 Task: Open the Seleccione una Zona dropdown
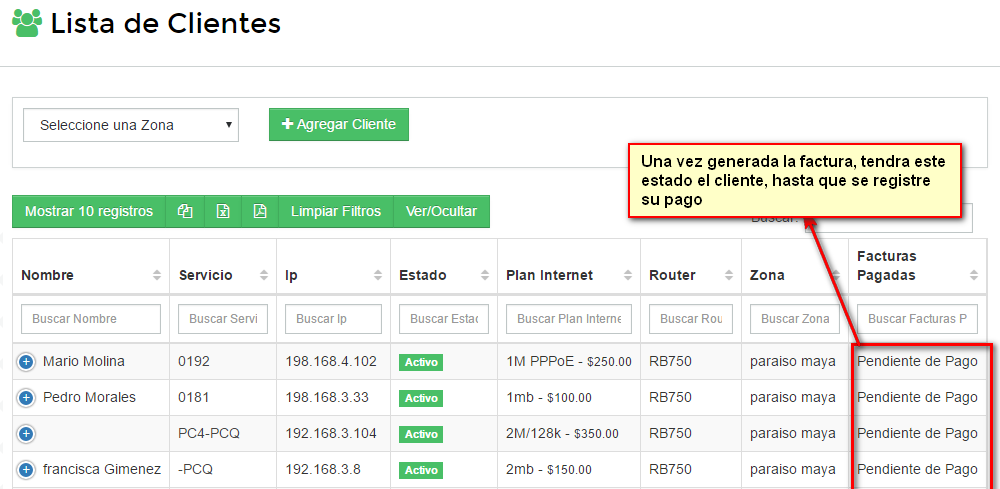tap(131, 125)
